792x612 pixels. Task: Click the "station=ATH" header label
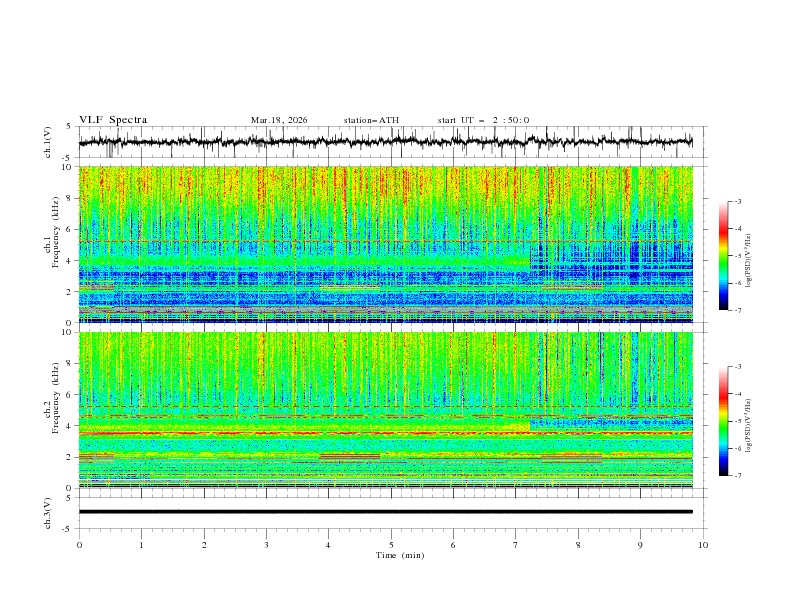tap(371, 120)
